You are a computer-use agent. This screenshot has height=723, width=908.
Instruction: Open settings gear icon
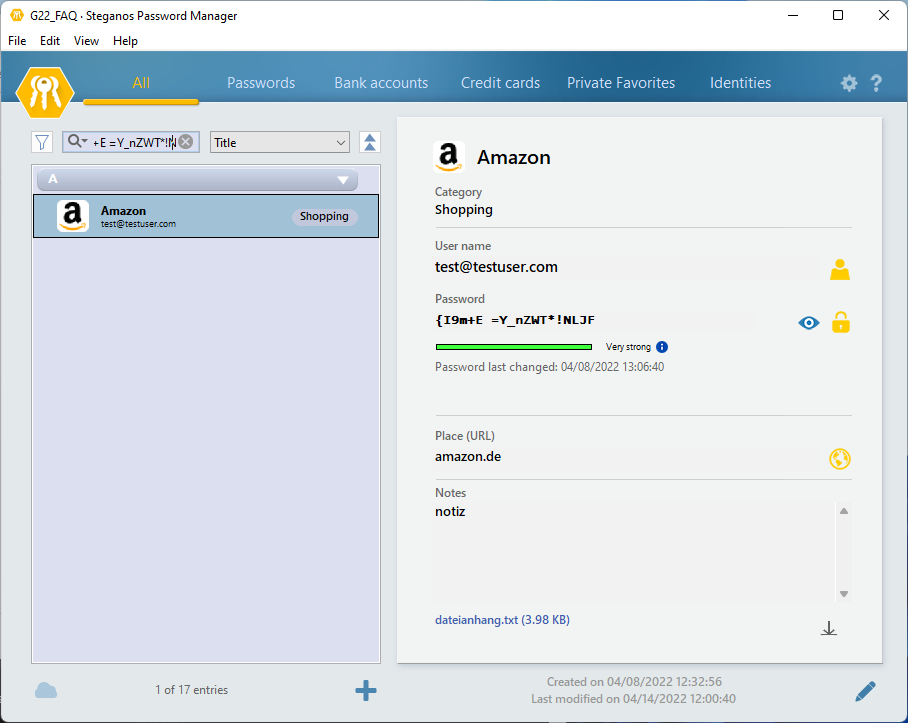pos(849,84)
